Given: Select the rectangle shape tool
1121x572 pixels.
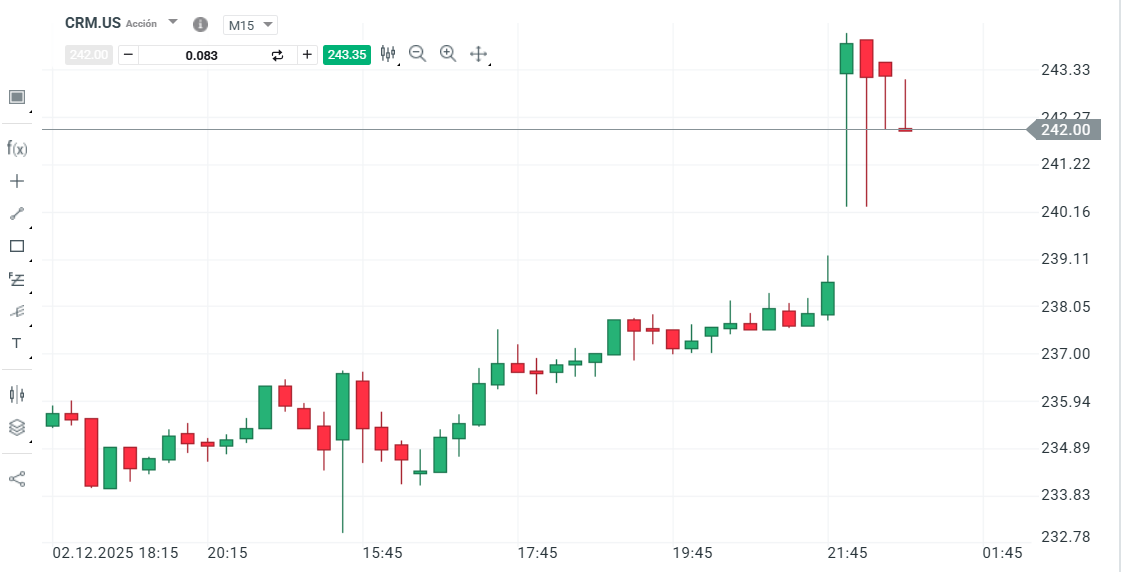Looking at the screenshot, I should coord(17,246).
